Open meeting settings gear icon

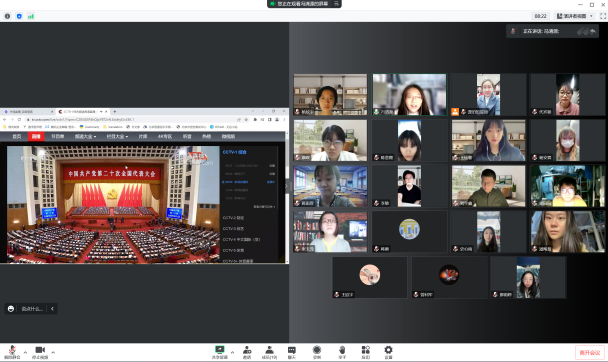(x=388, y=352)
